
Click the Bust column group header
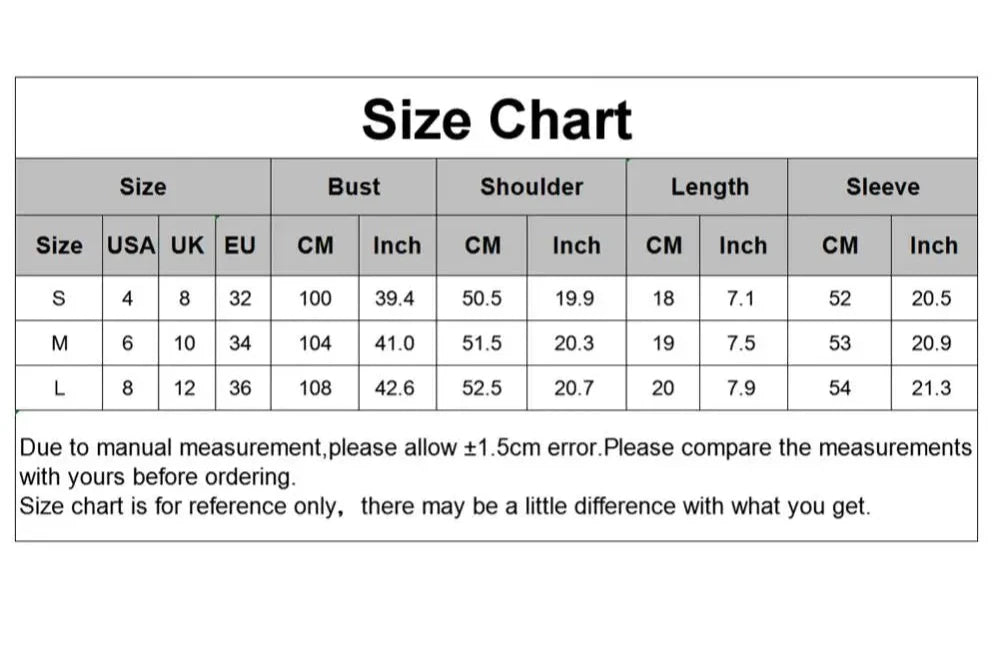pos(354,187)
